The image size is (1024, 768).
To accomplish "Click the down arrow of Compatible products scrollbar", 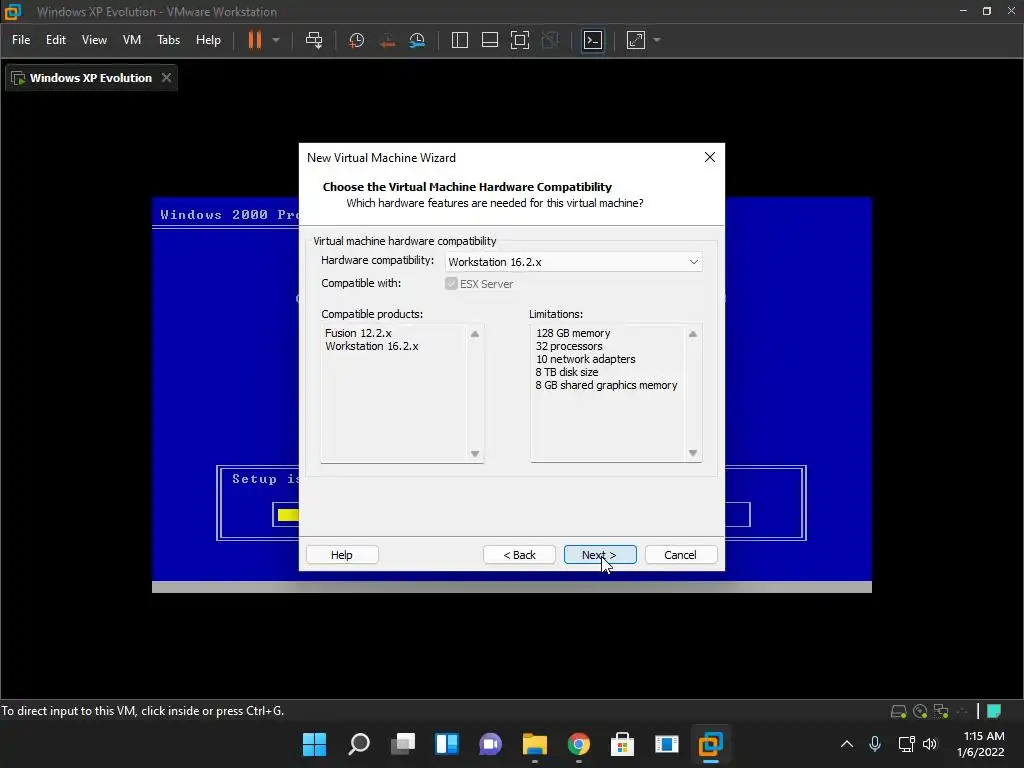I will [x=475, y=454].
